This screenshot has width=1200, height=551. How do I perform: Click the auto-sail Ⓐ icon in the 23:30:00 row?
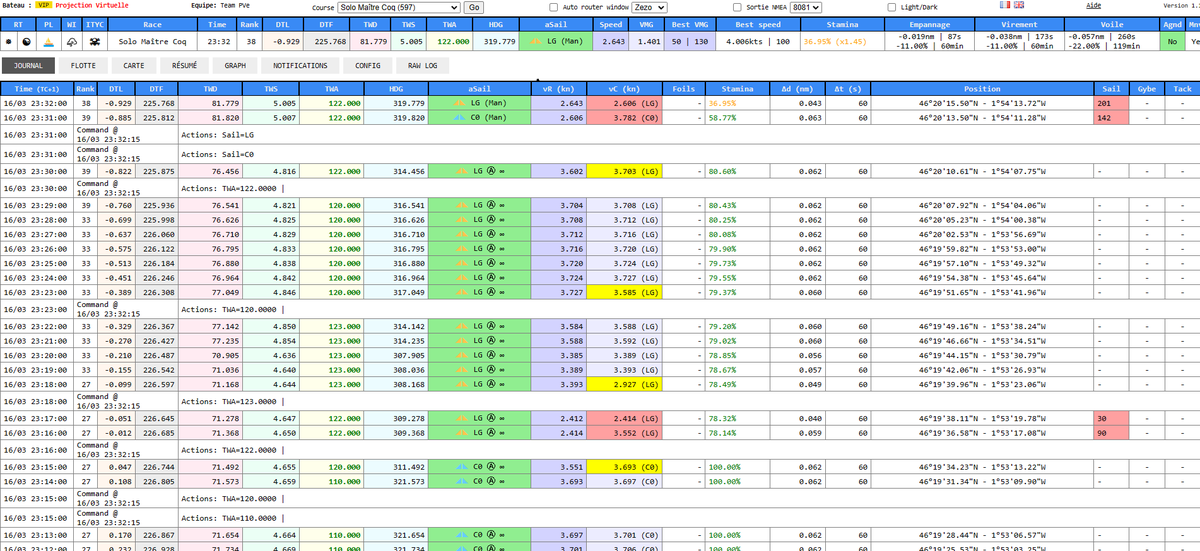click(x=491, y=171)
